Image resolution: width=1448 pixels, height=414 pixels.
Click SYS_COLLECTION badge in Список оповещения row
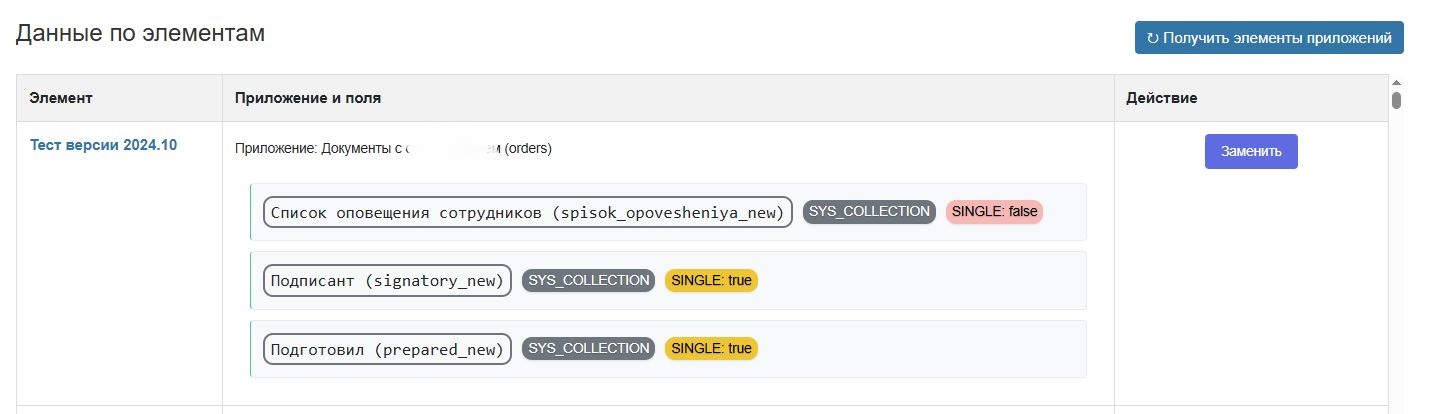point(869,212)
